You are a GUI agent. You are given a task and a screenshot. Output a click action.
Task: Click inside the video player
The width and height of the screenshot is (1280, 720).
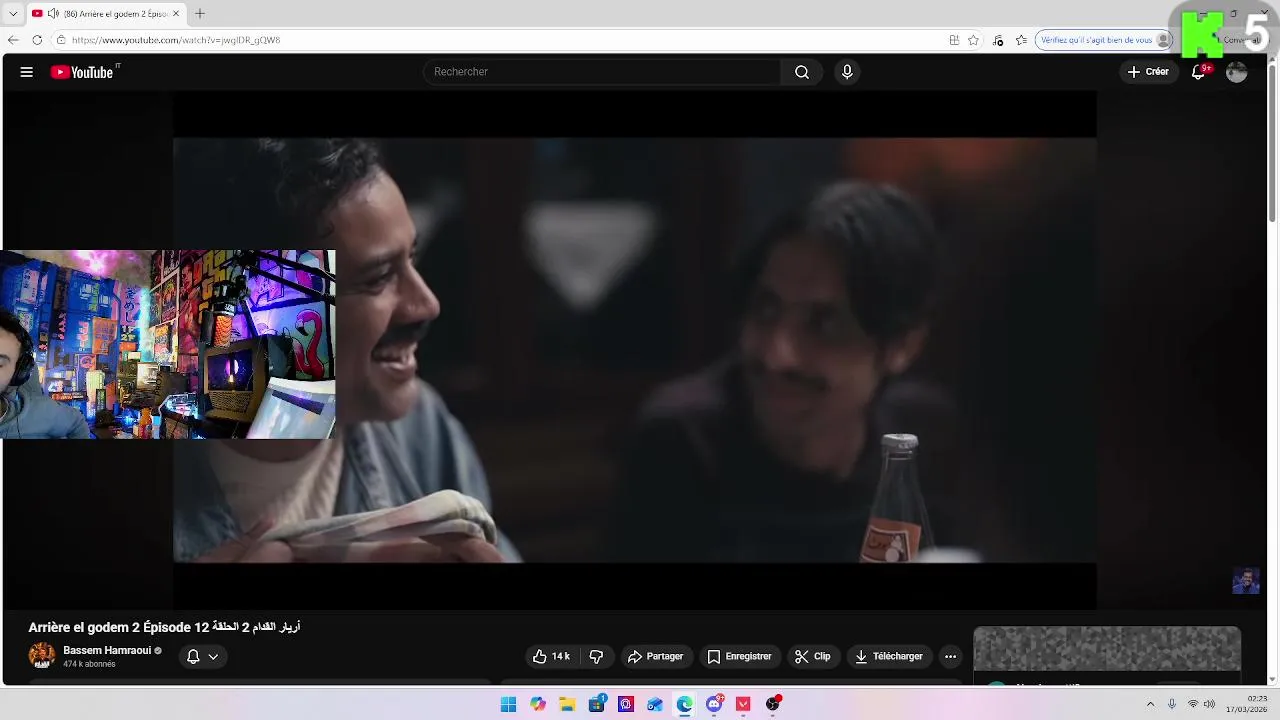tap(635, 350)
